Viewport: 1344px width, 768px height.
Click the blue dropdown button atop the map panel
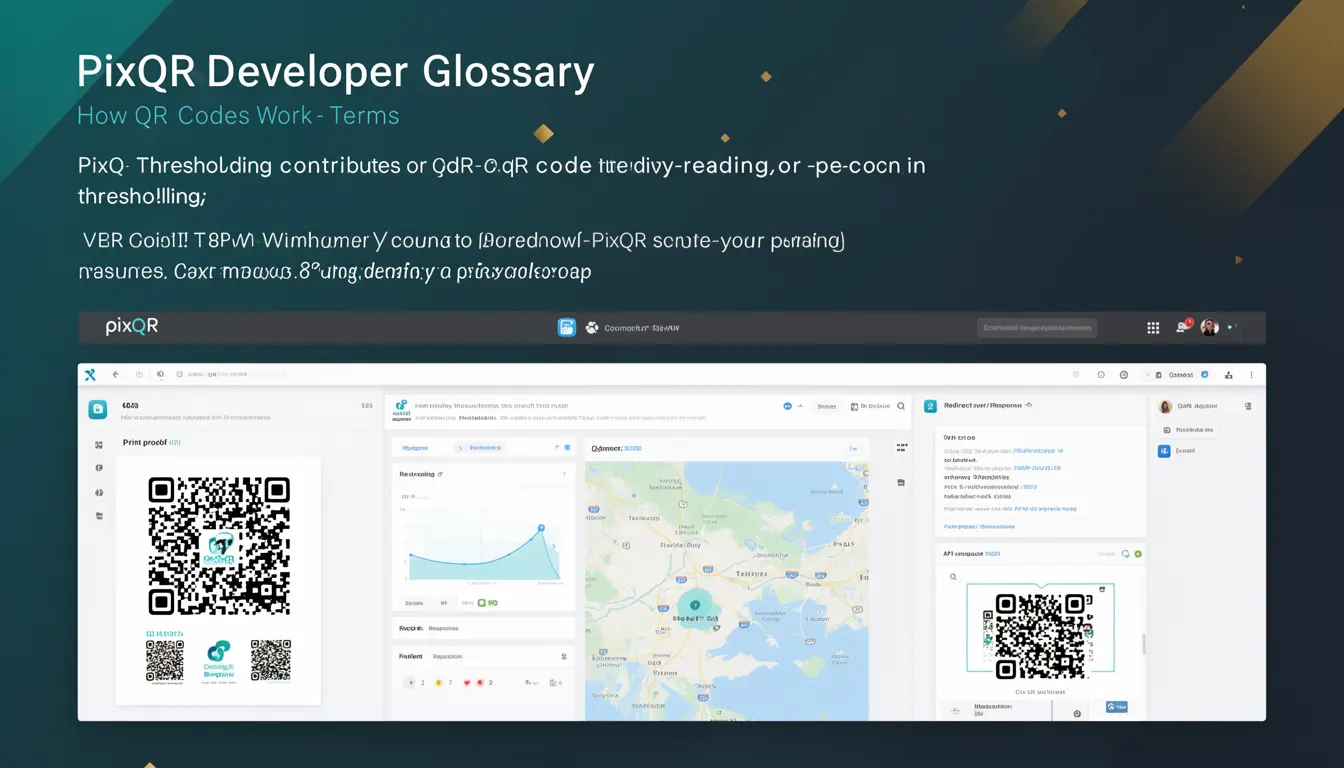pos(853,449)
